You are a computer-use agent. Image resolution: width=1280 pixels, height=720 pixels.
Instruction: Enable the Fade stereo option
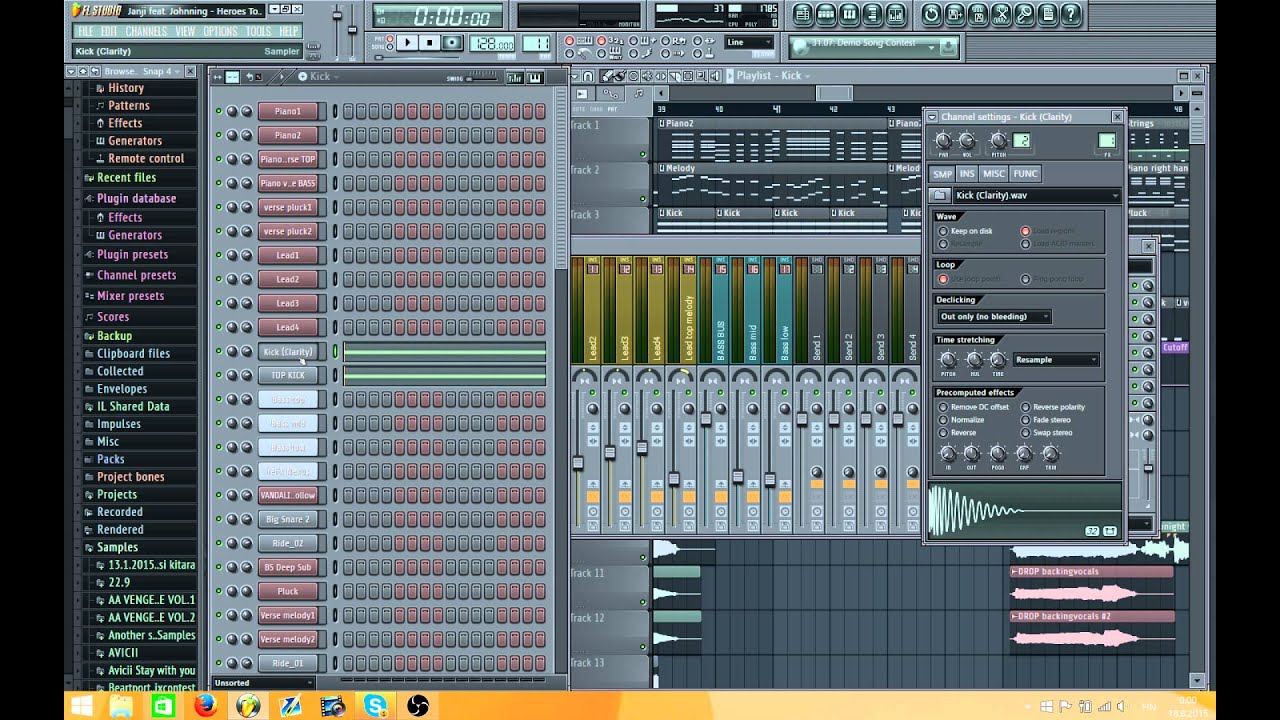tap(1025, 420)
